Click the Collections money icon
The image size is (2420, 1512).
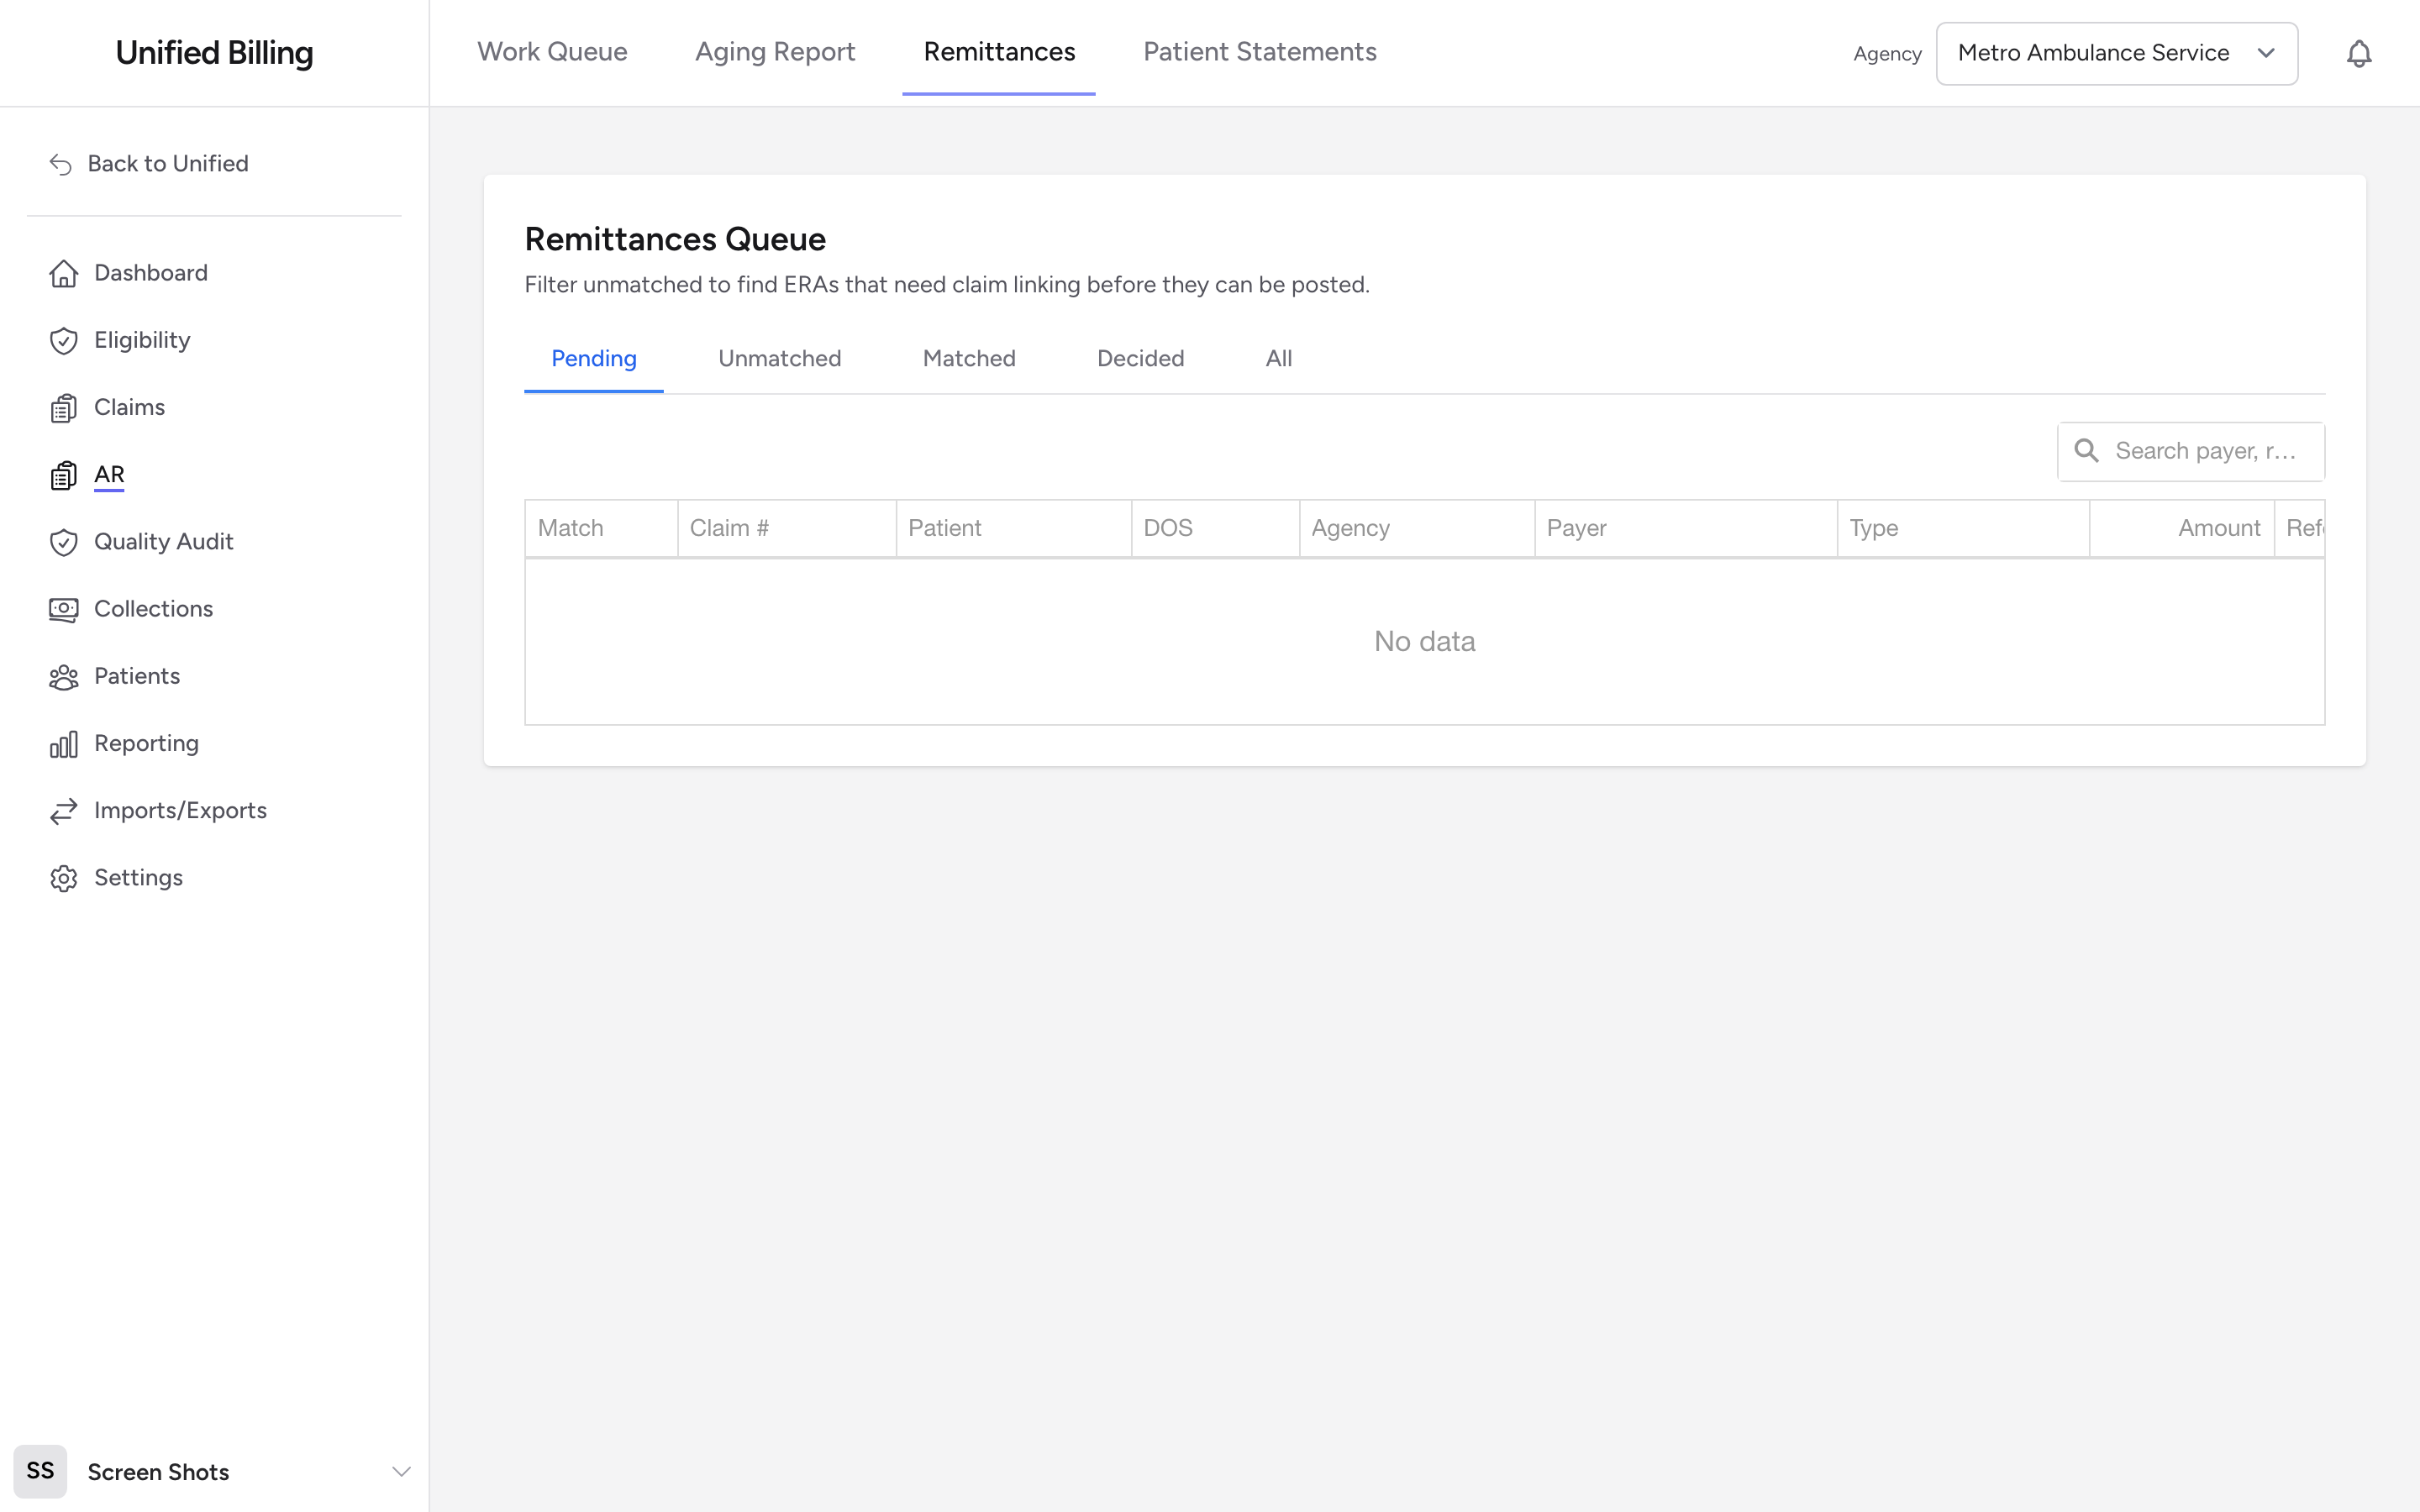point(63,609)
